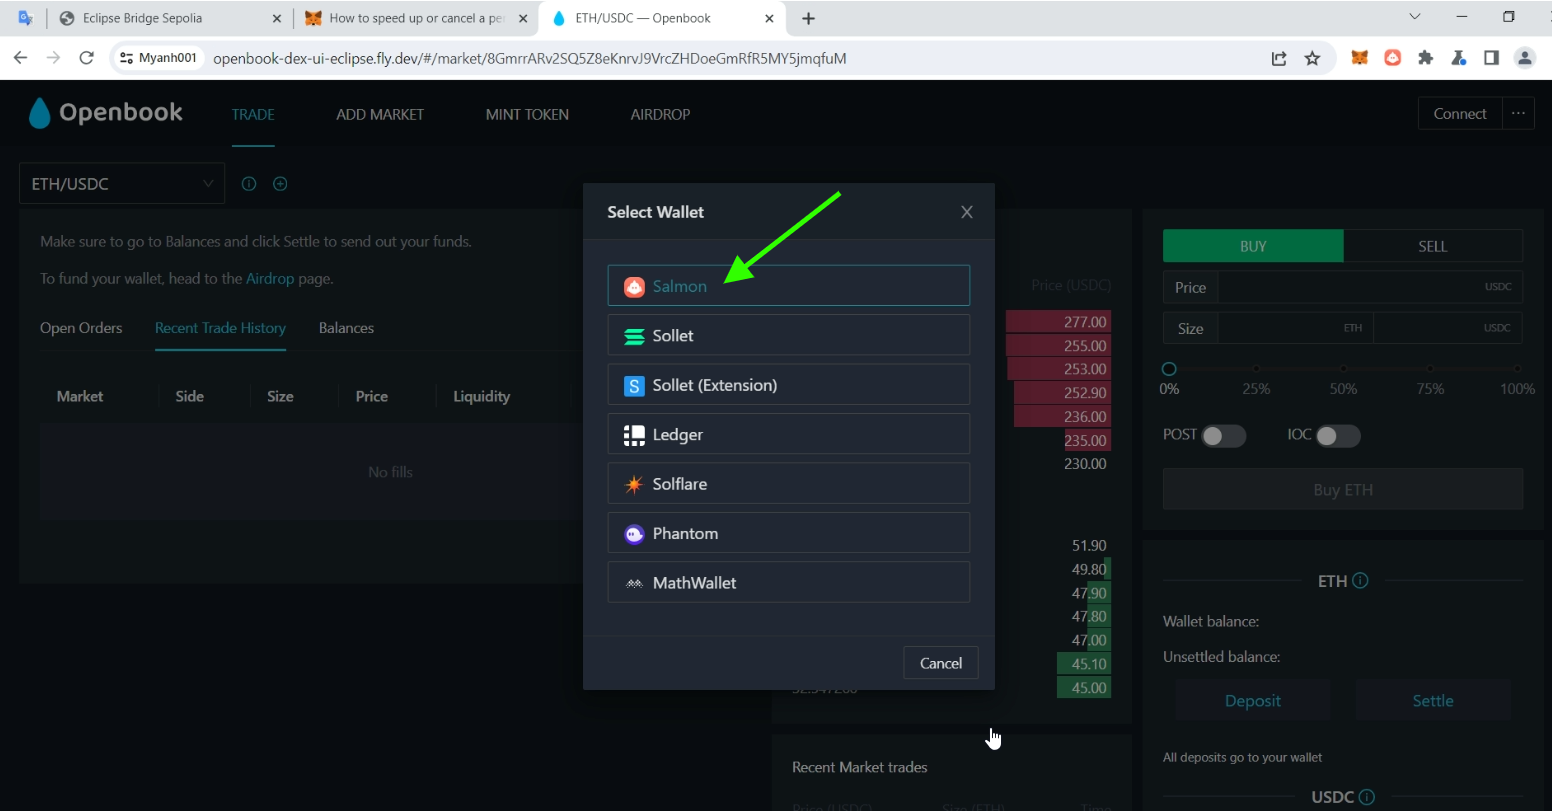Select Phantom from the wallet list
The image size is (1552, 811).
[788, 533]
